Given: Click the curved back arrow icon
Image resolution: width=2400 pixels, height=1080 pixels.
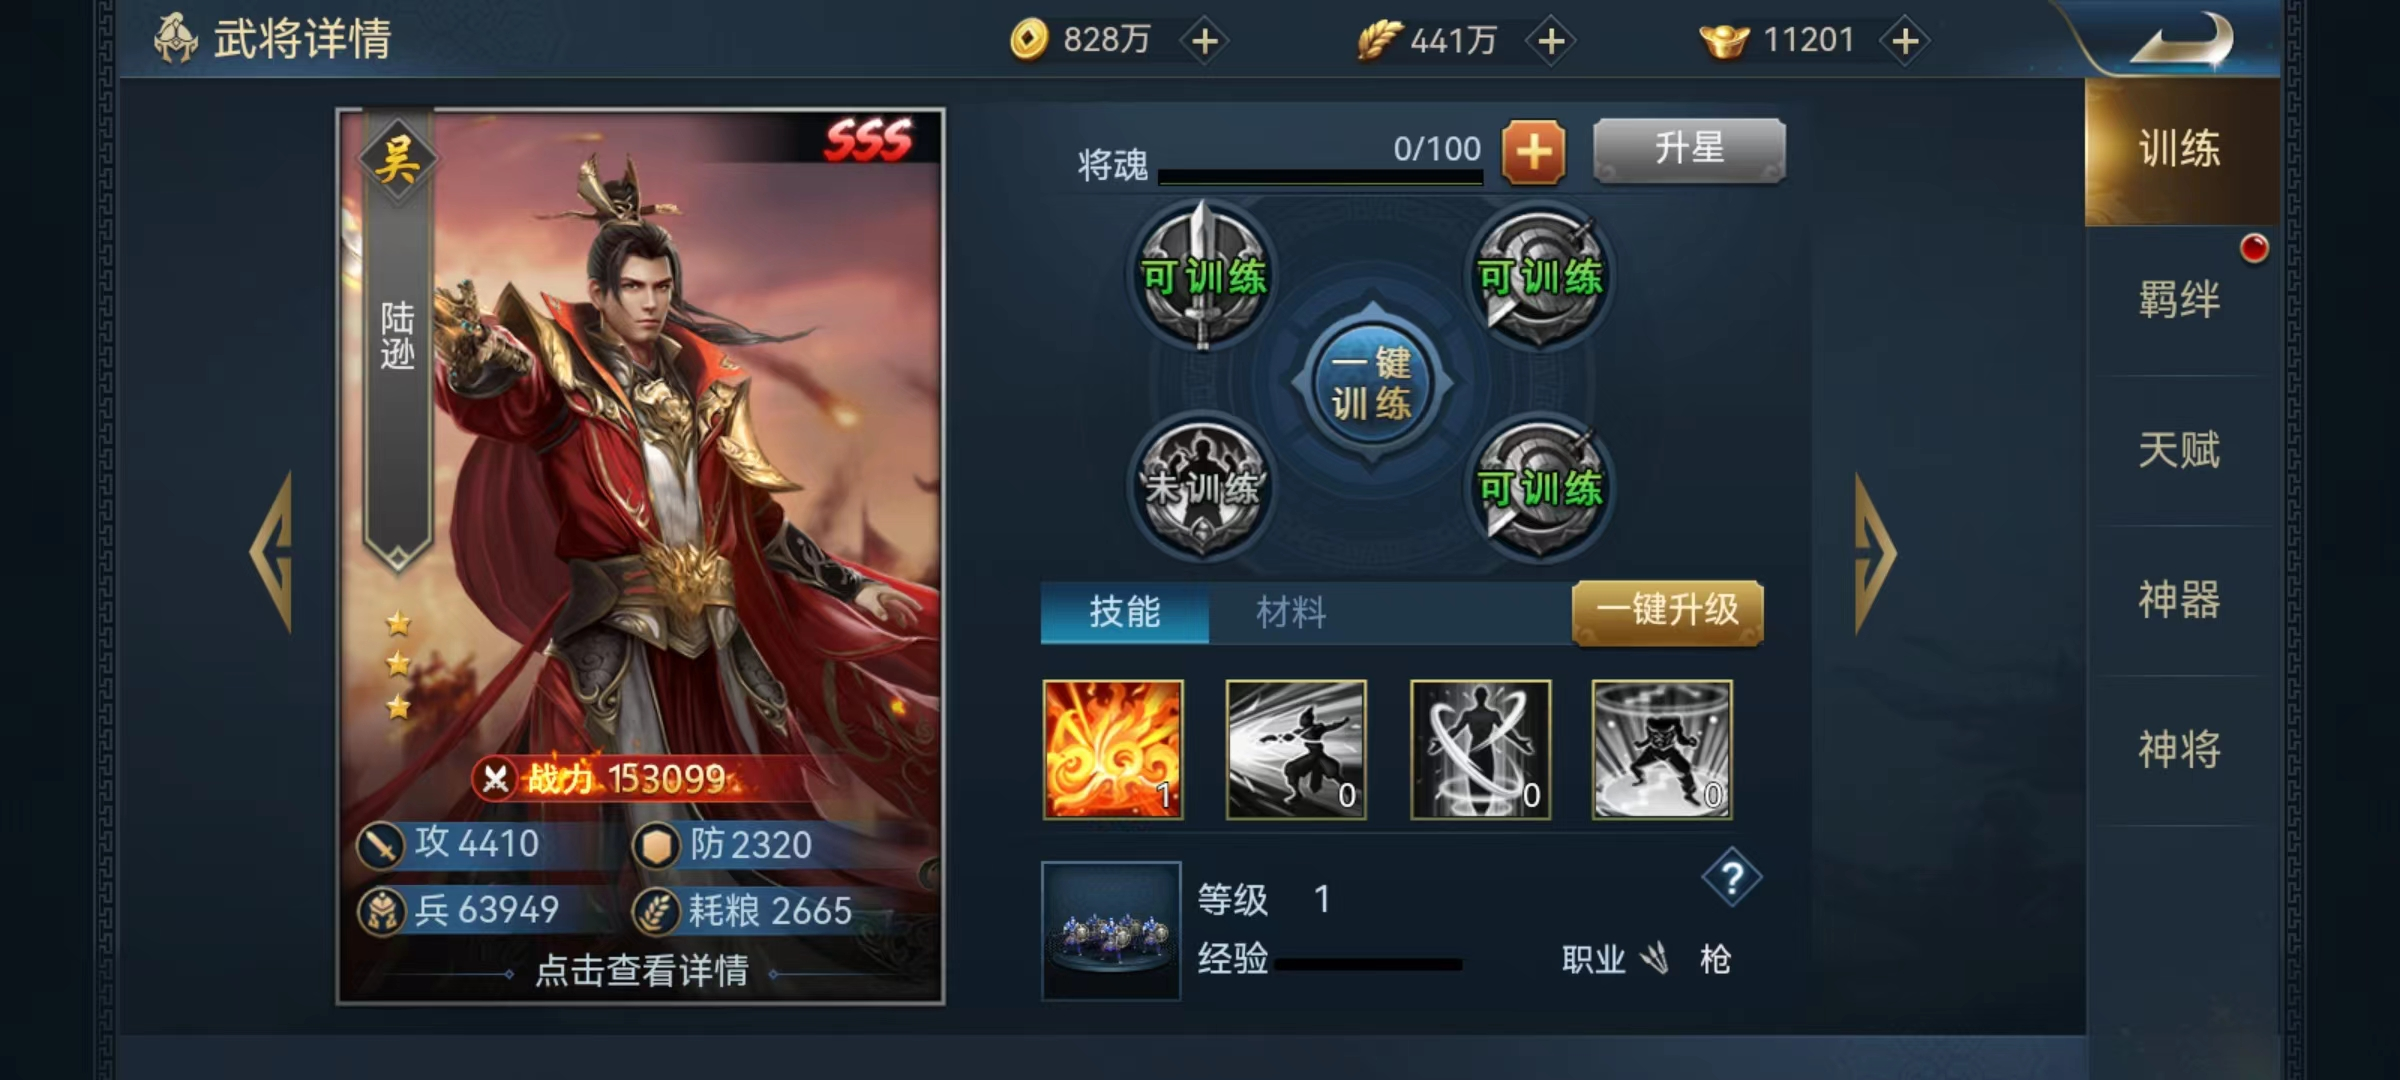Looking at the screenshot, I should coord(2183,42).
